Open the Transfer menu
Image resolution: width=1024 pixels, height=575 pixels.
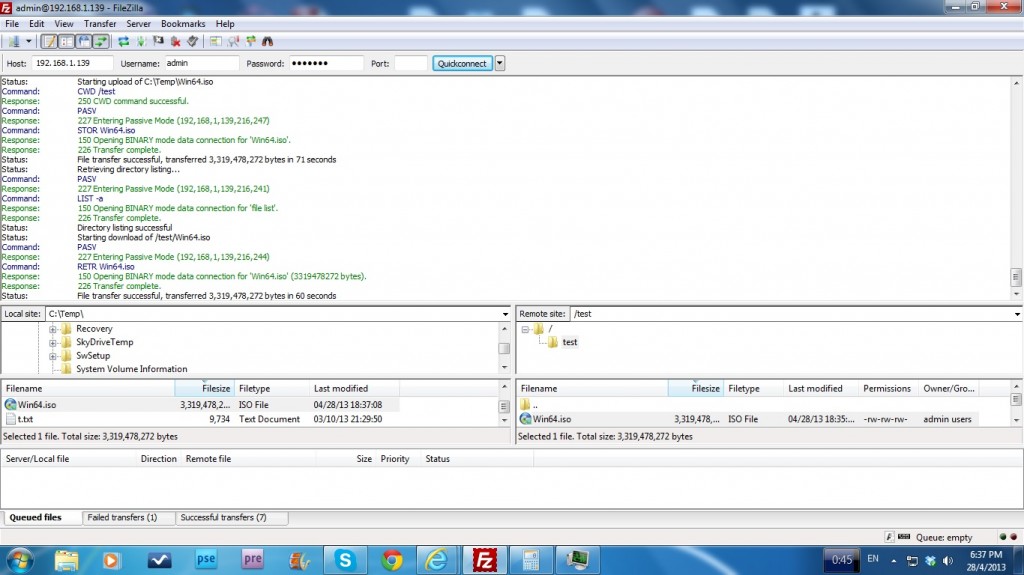pyautogui.click(x=100, y=24)
